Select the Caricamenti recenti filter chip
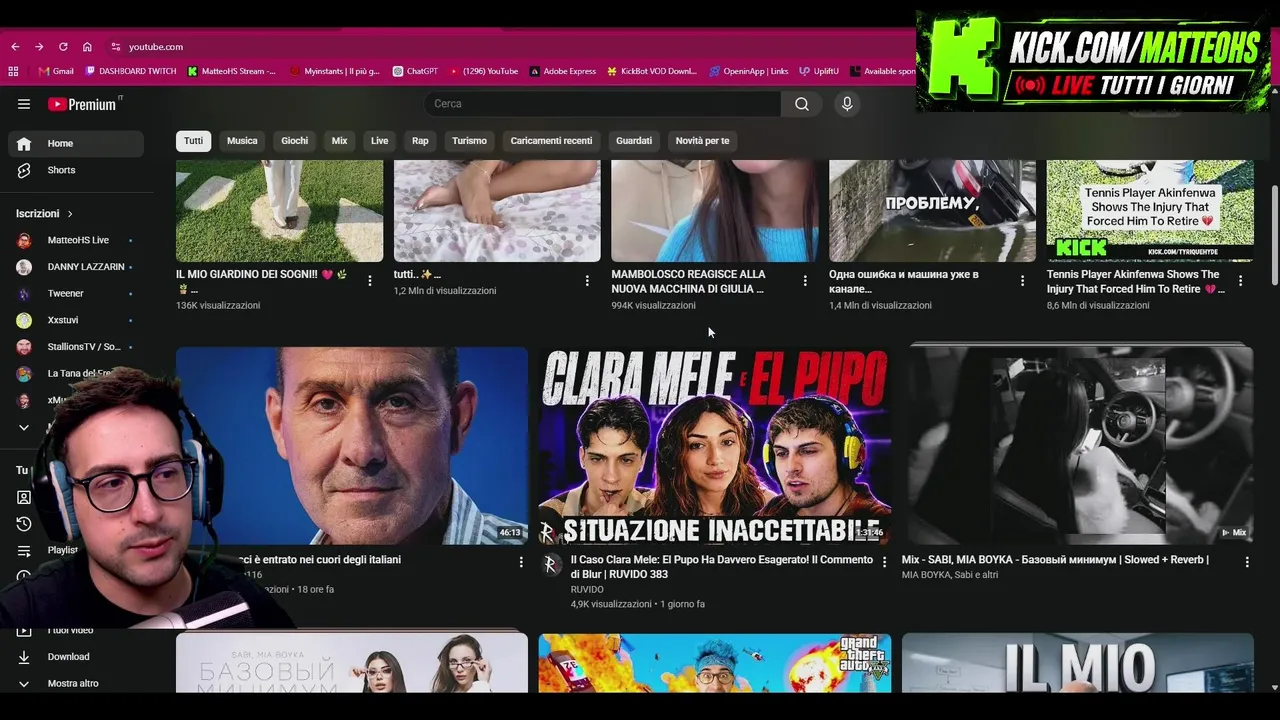Viewport: 1280px width, 720px height. point(551,141)
